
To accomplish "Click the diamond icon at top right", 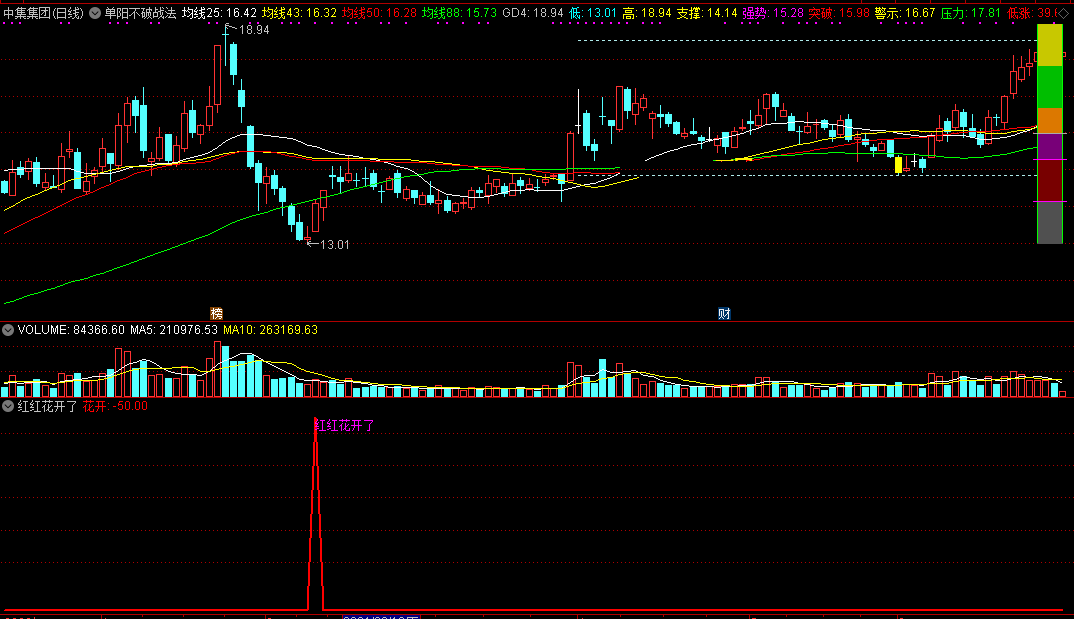I will tap(1064, 13).
